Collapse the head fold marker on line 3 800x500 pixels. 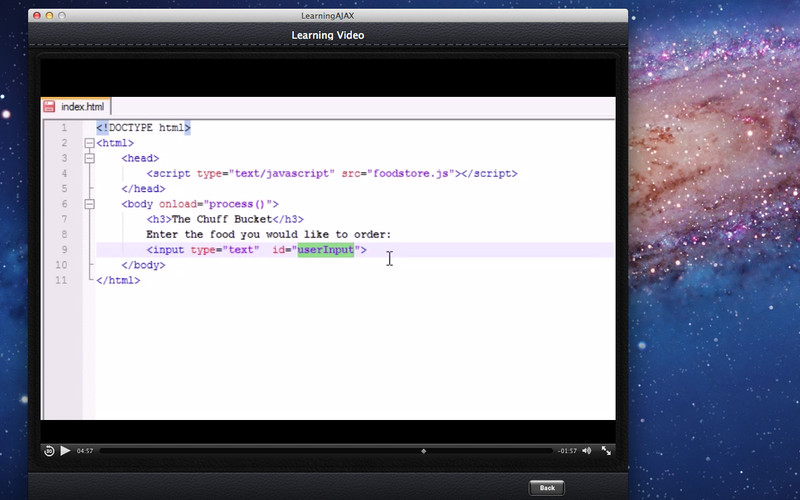(x=89, y=158)
